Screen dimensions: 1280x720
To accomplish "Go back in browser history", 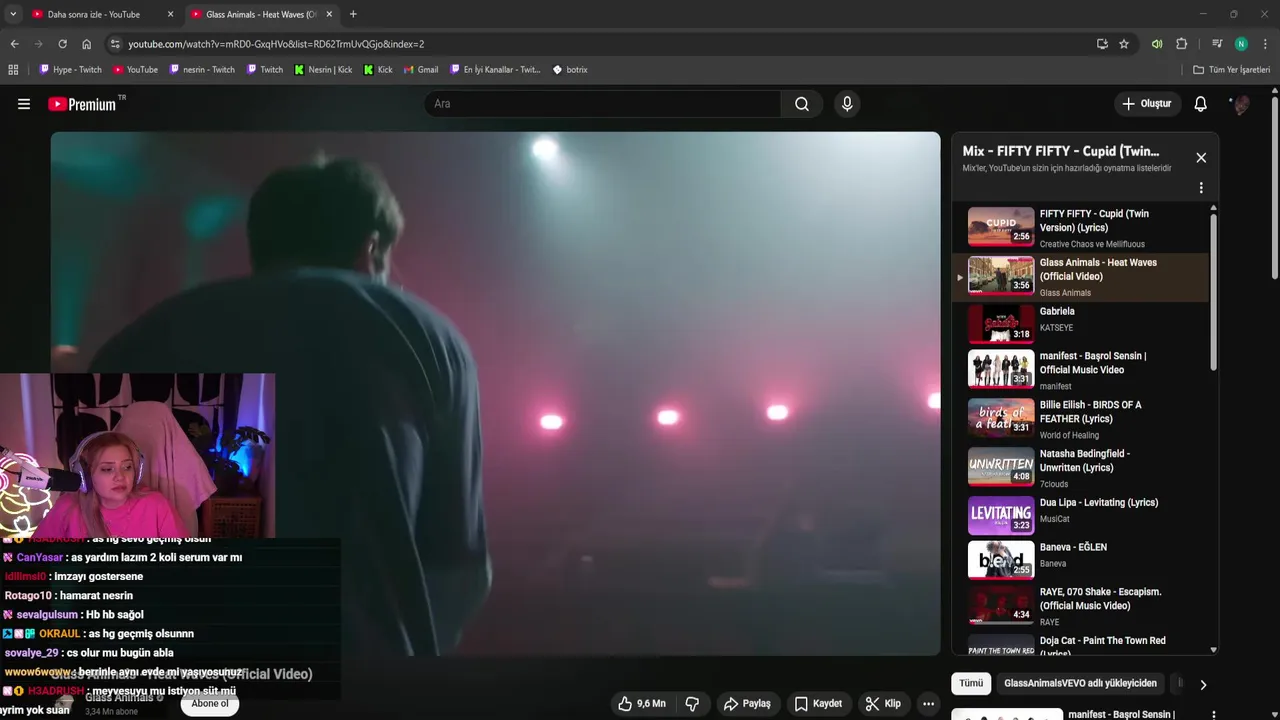I will click(x=14, y=44).
